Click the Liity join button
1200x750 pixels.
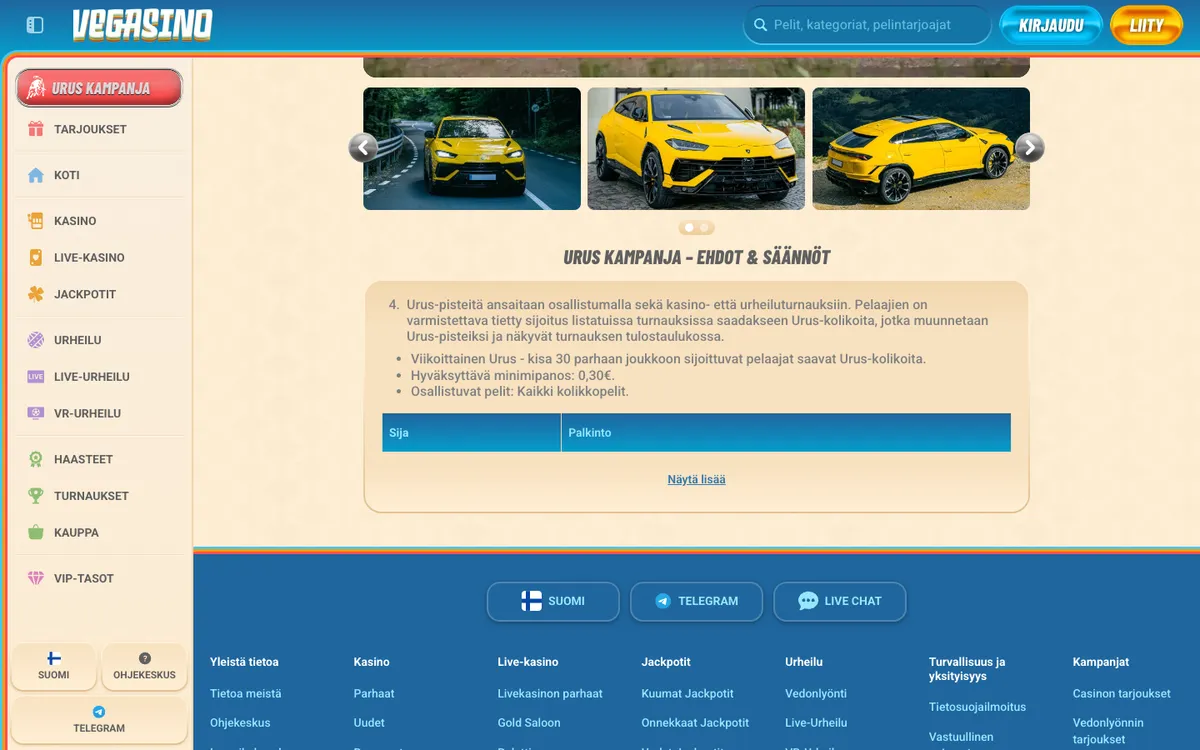[x=1147, y=25]
